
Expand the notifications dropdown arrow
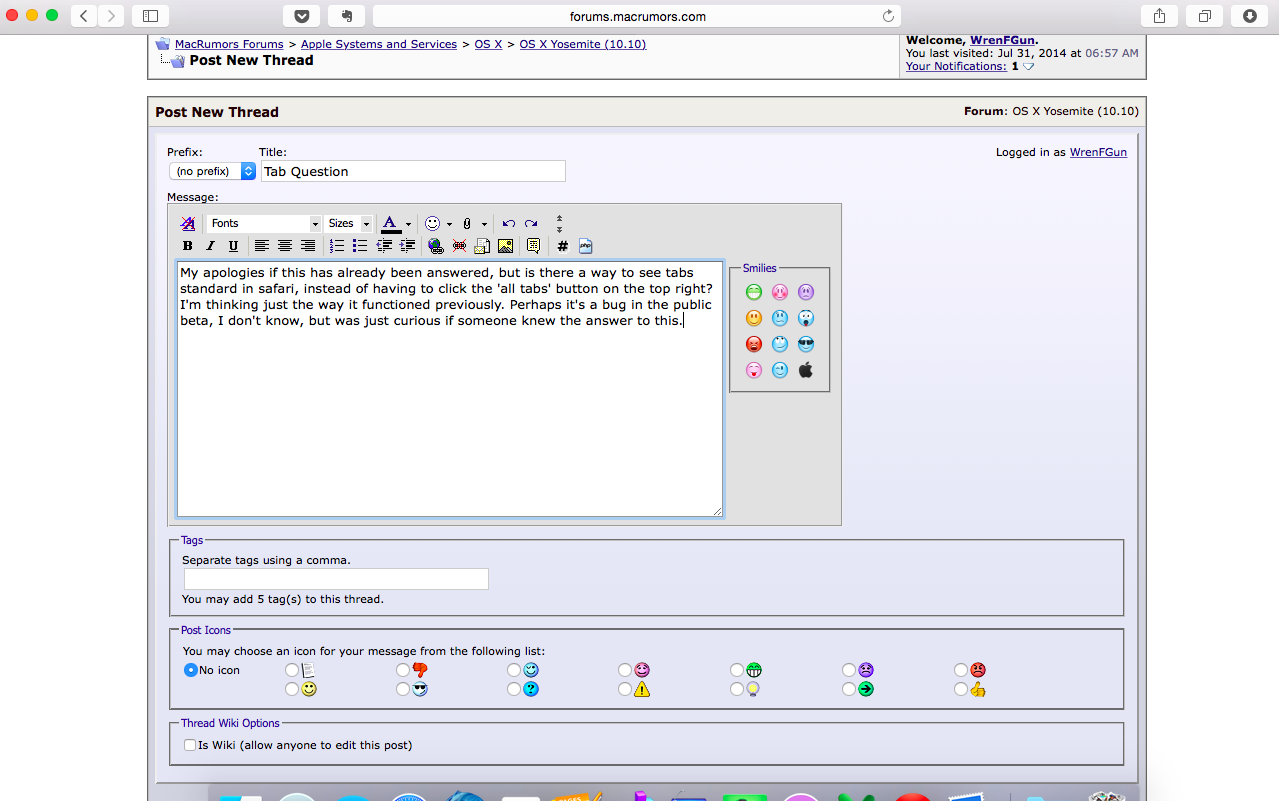(x=1029, y=67)
